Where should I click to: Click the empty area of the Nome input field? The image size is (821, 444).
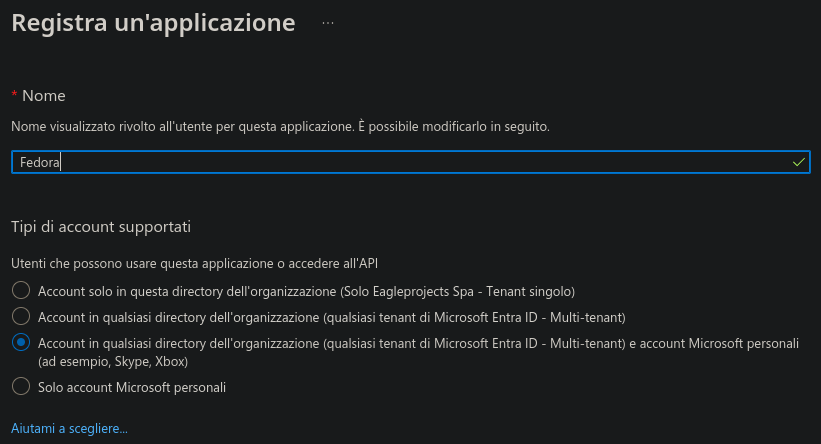coord(400,161)
